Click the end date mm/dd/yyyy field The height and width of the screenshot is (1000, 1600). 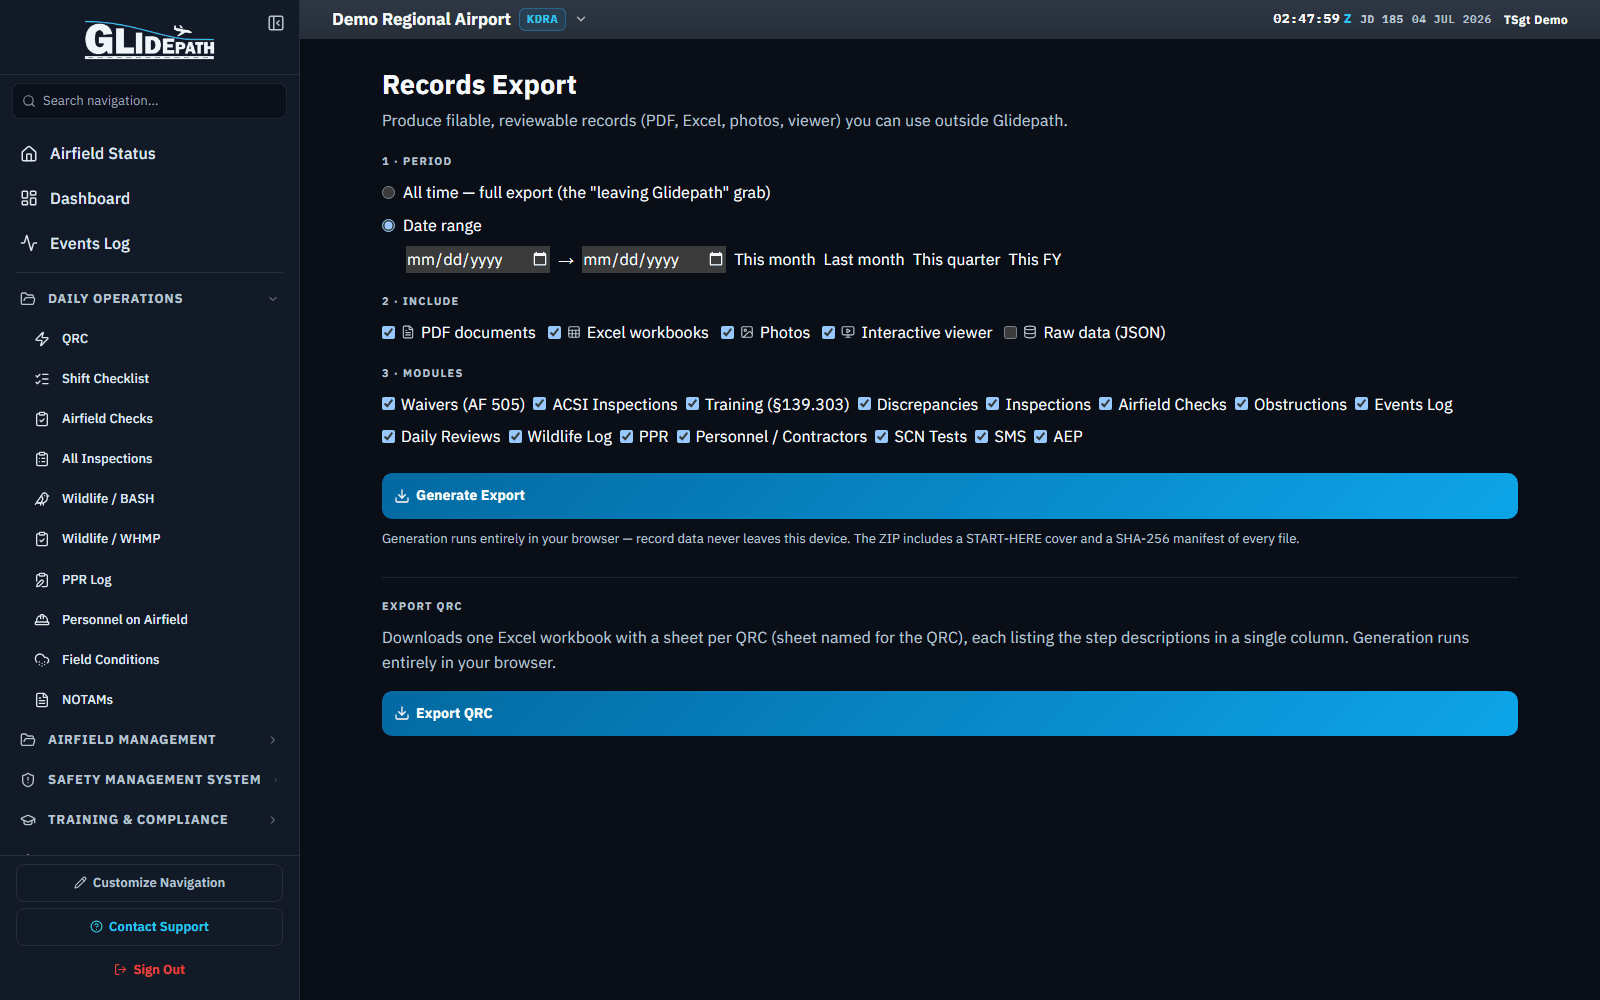(x=654, y=260)
